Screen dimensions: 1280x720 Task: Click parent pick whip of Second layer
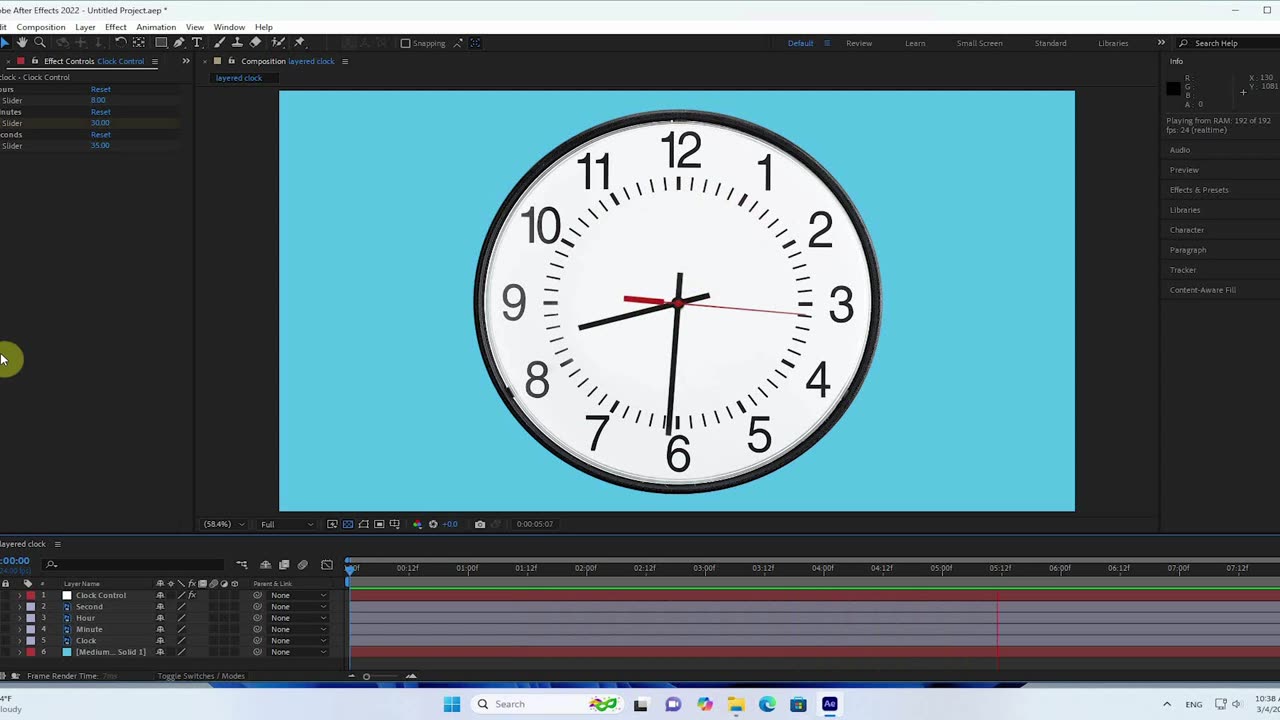pyautogui.click(x=257, y=607)
